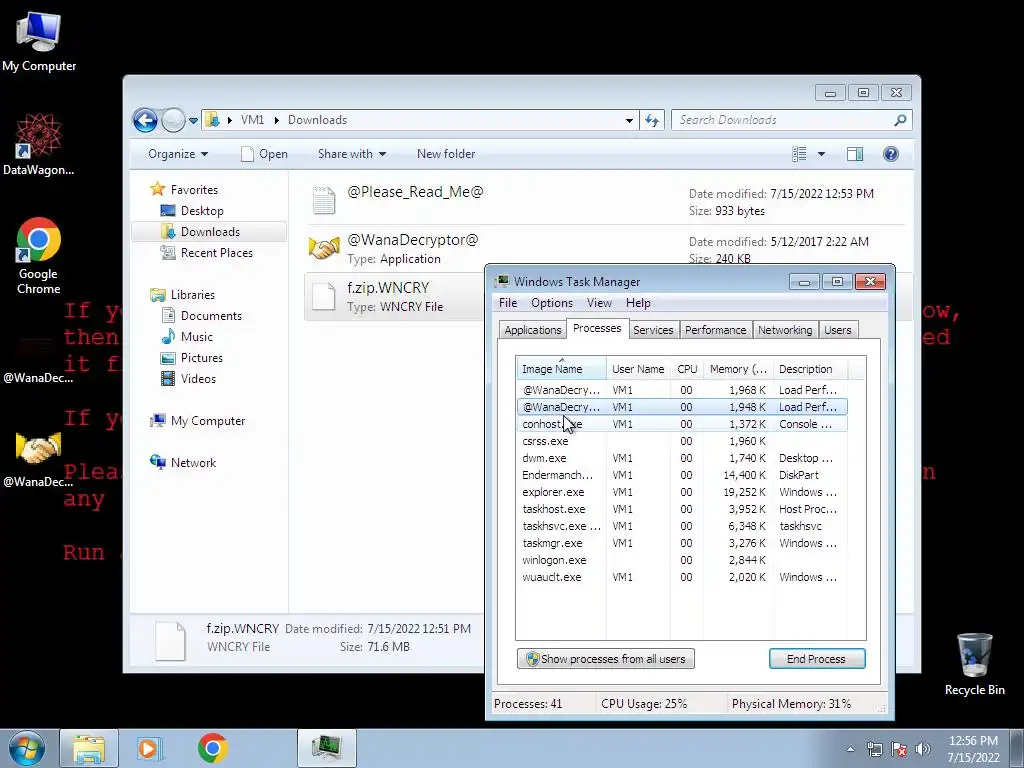
Task: Select the Endermanch process row
Action: [682, 475]
